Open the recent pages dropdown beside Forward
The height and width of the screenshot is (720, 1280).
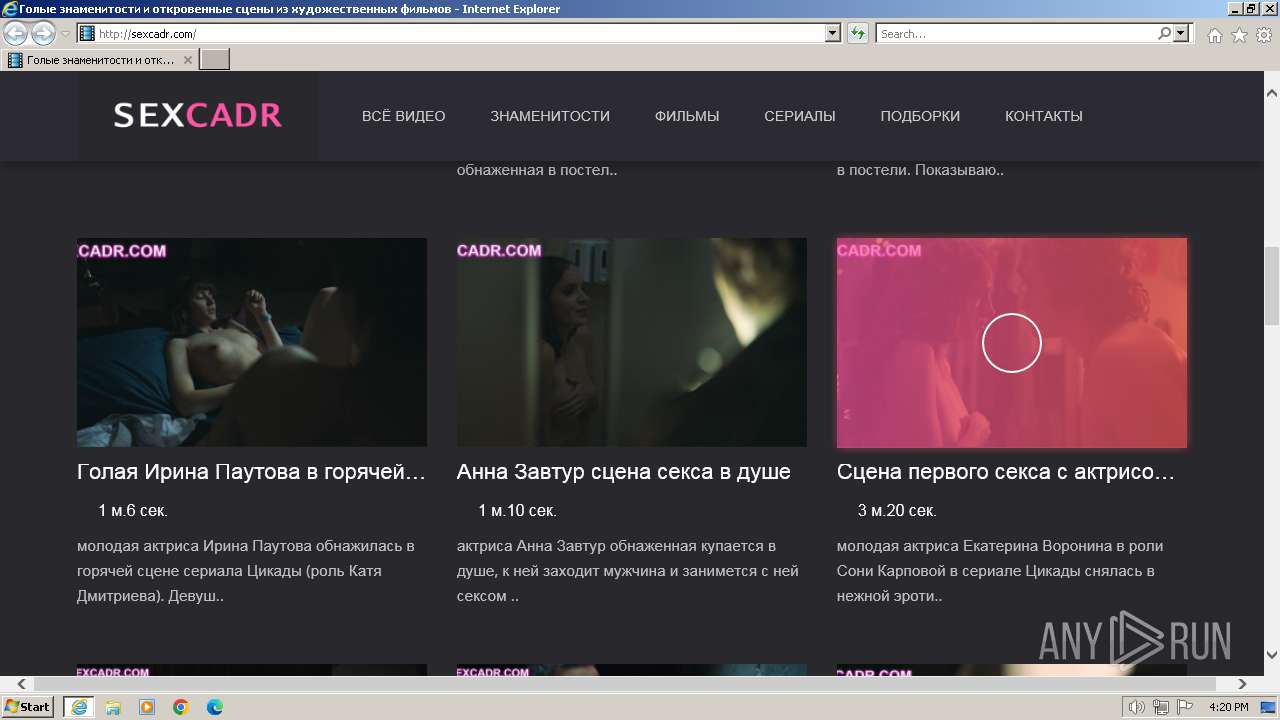coord(65,34)
